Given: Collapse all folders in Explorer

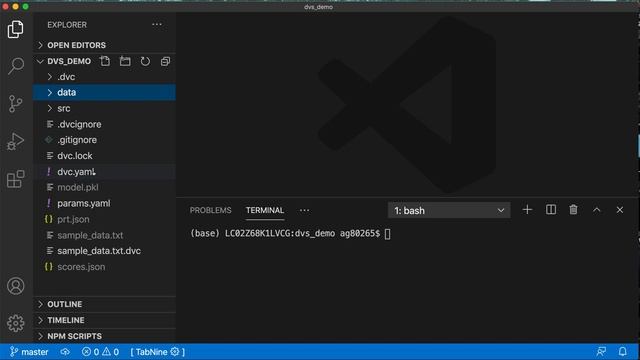Looking at the screenshot, I should tap(165, 61).
